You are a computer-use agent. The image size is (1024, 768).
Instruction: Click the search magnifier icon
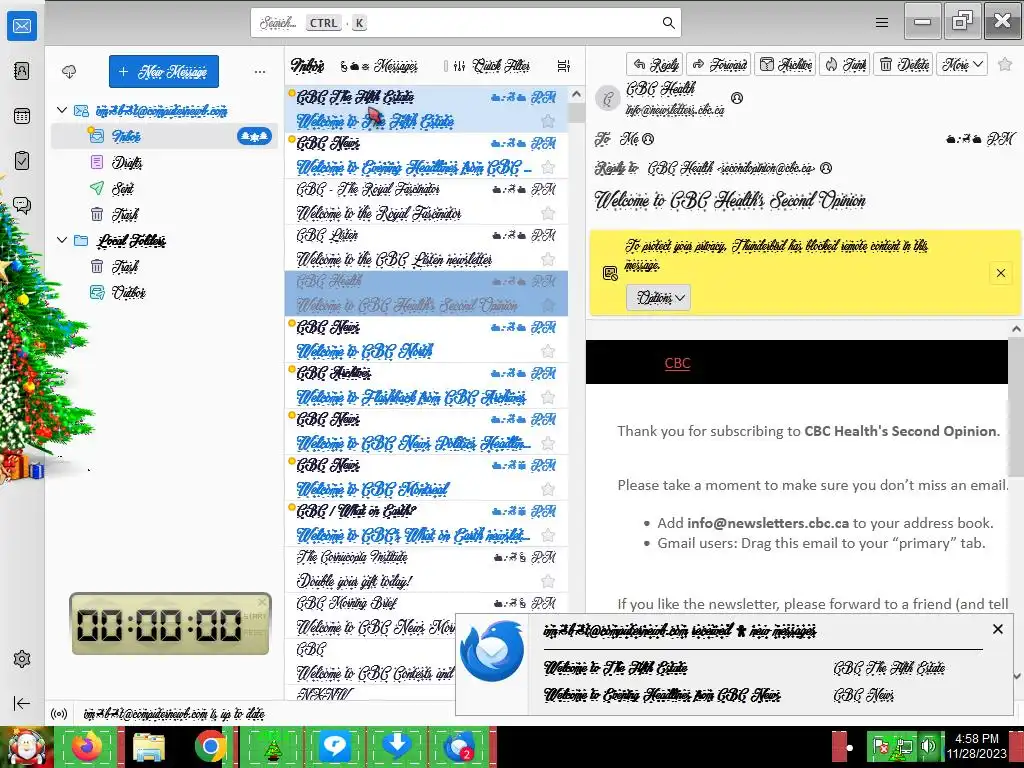[668, 23]
